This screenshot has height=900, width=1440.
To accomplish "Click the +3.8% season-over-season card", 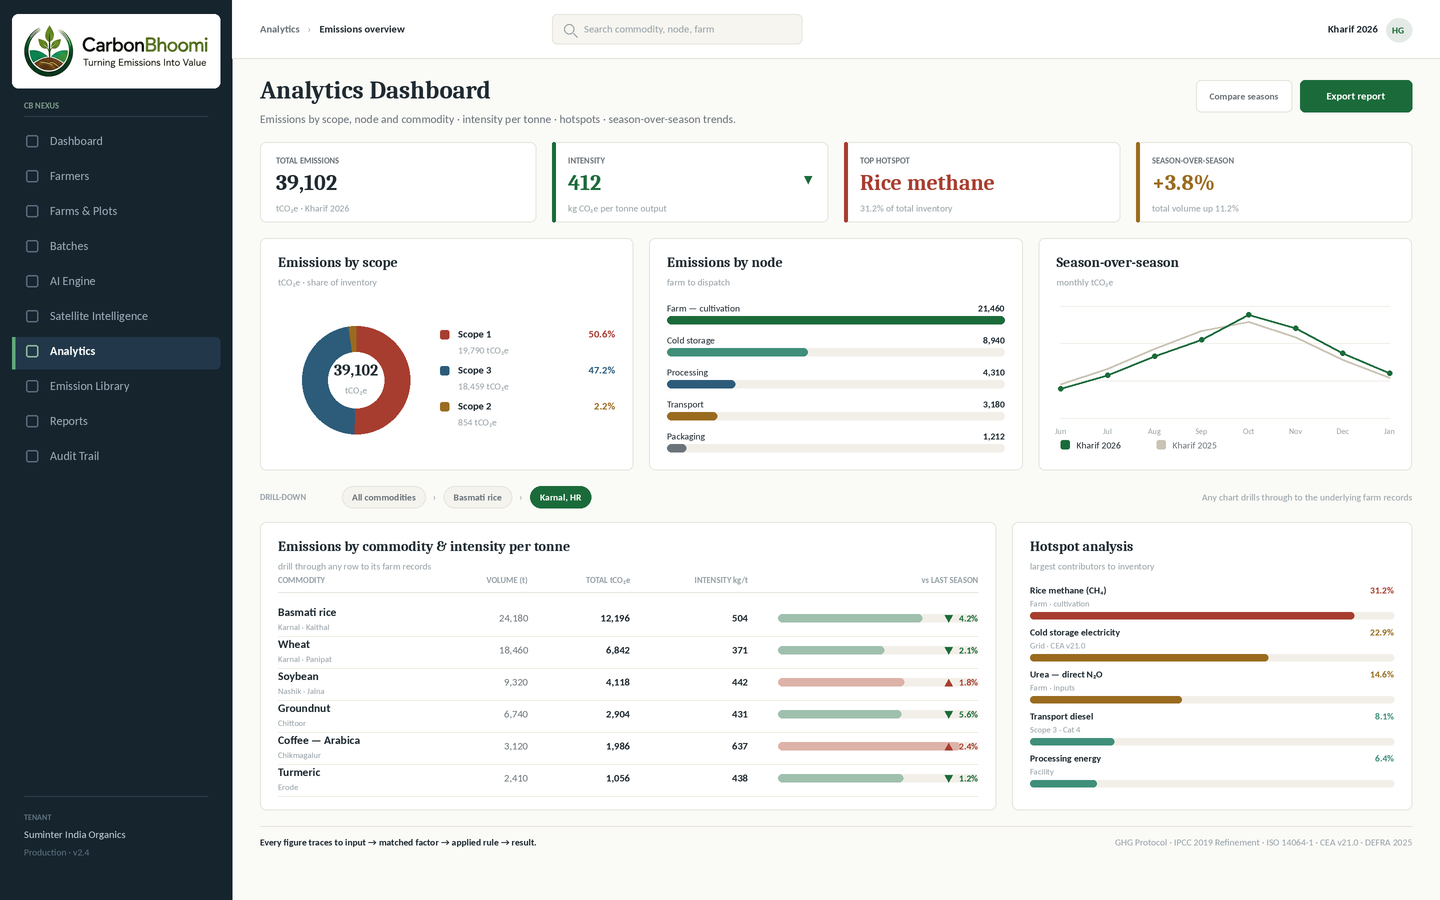I will coord(1274,182).
